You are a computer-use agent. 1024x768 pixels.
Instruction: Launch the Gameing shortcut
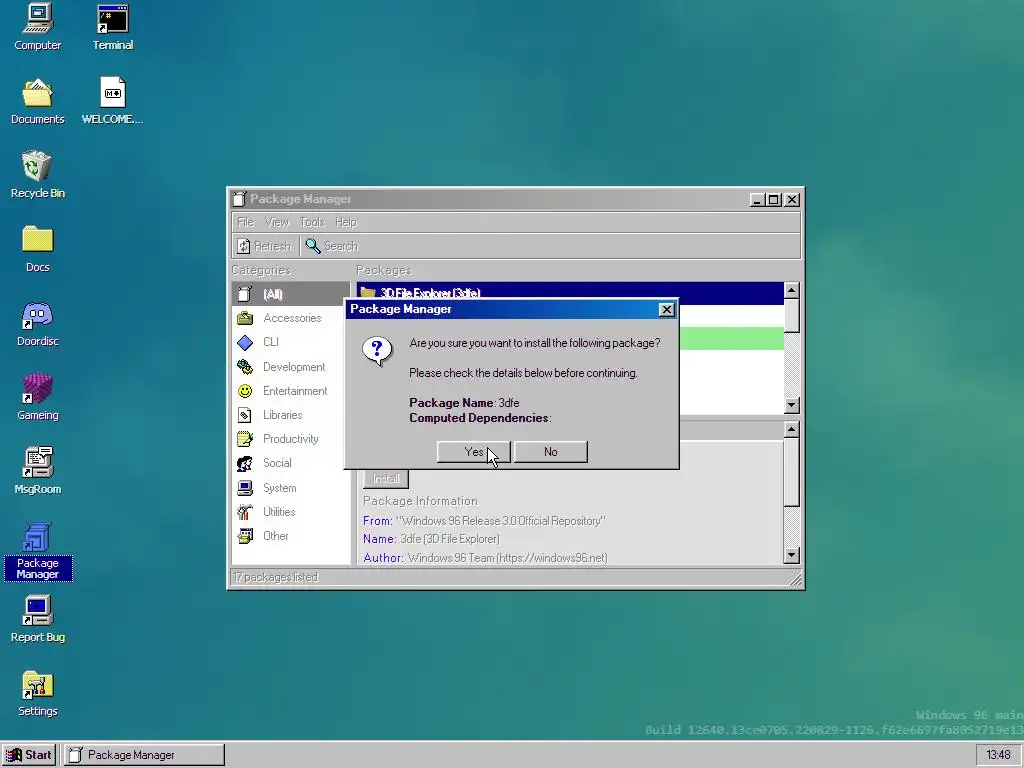[x=38, y=397]
